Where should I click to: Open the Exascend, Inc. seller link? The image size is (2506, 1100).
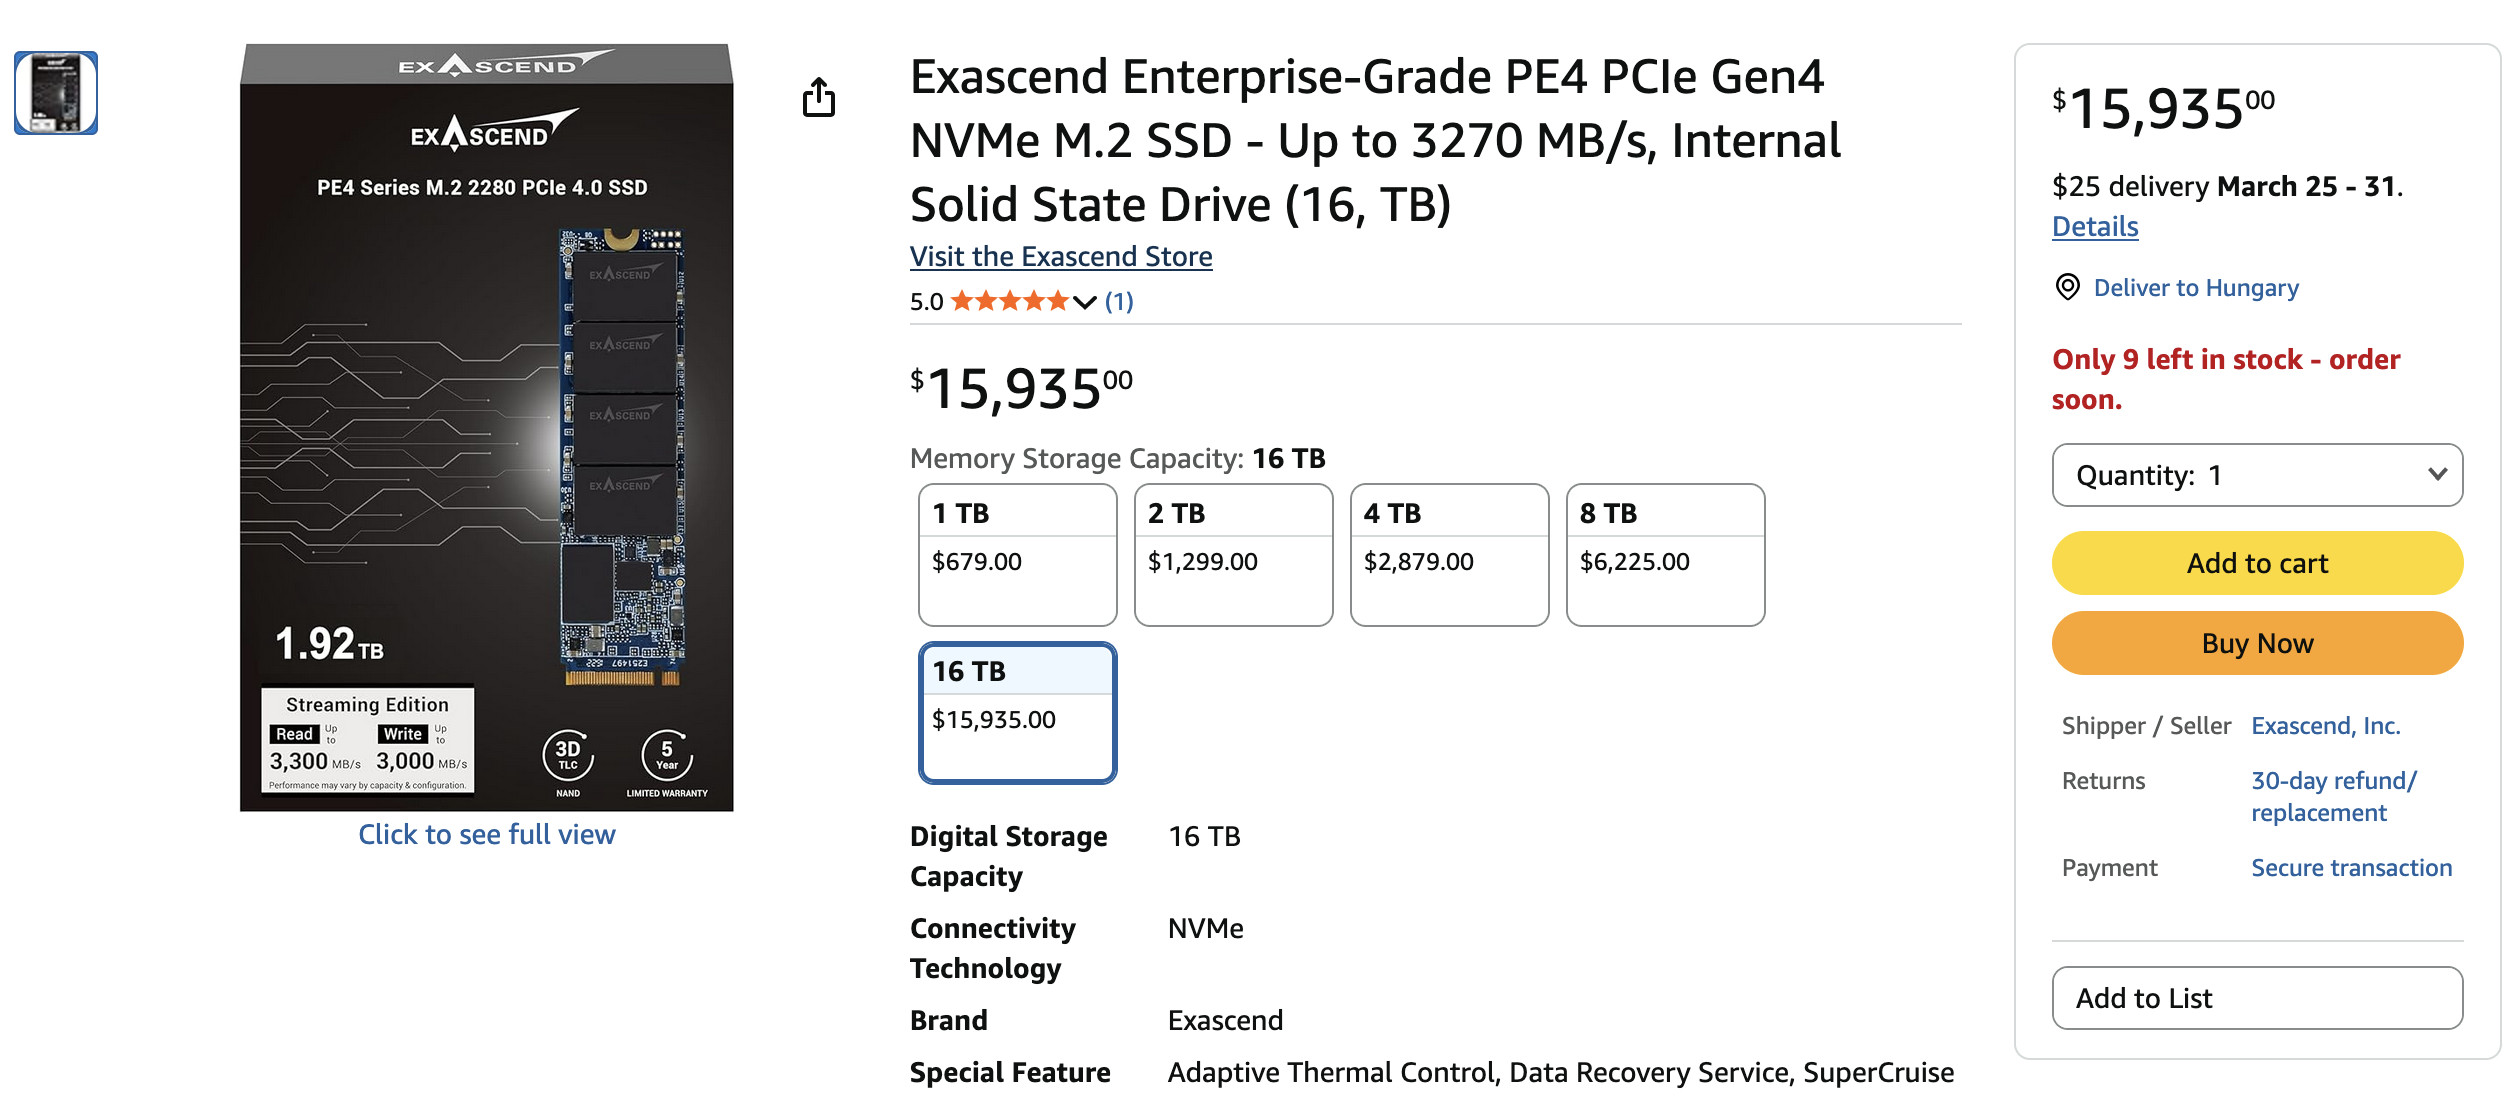[x=2325, y=726]
